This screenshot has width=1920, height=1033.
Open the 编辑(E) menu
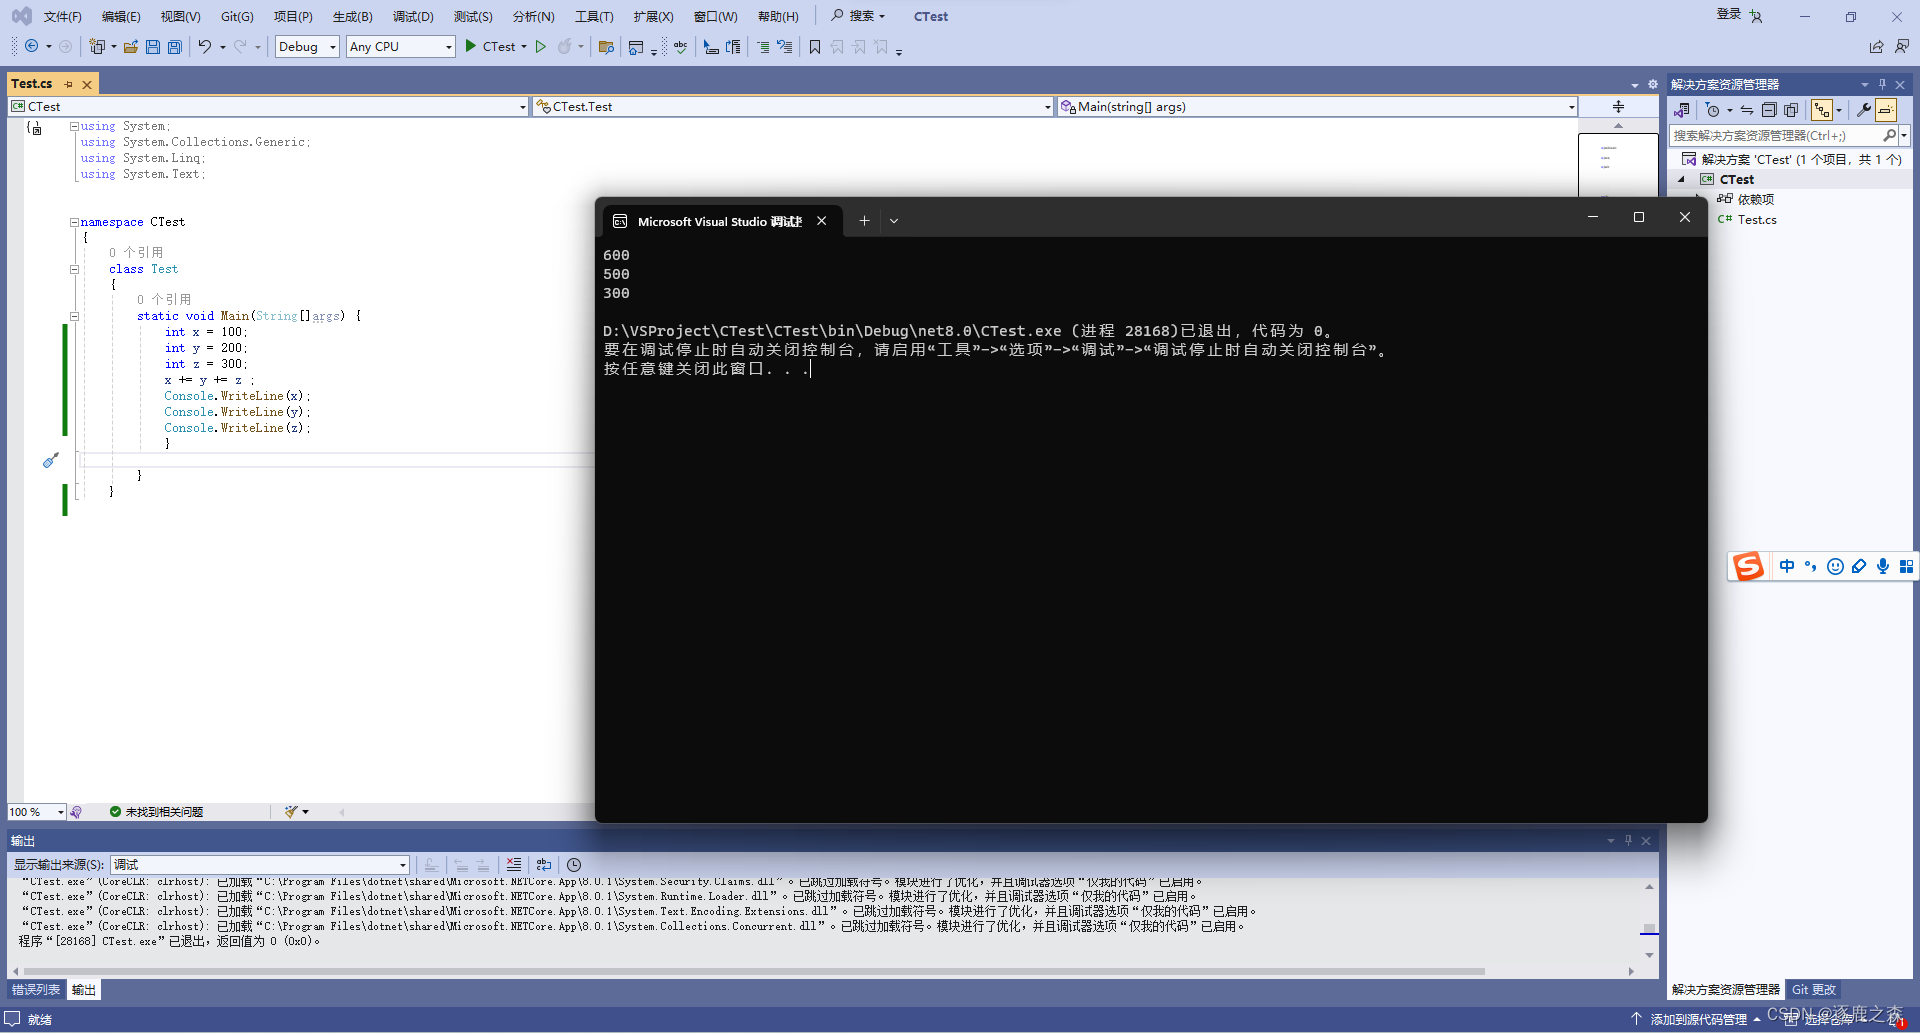(x=121, y=16)
